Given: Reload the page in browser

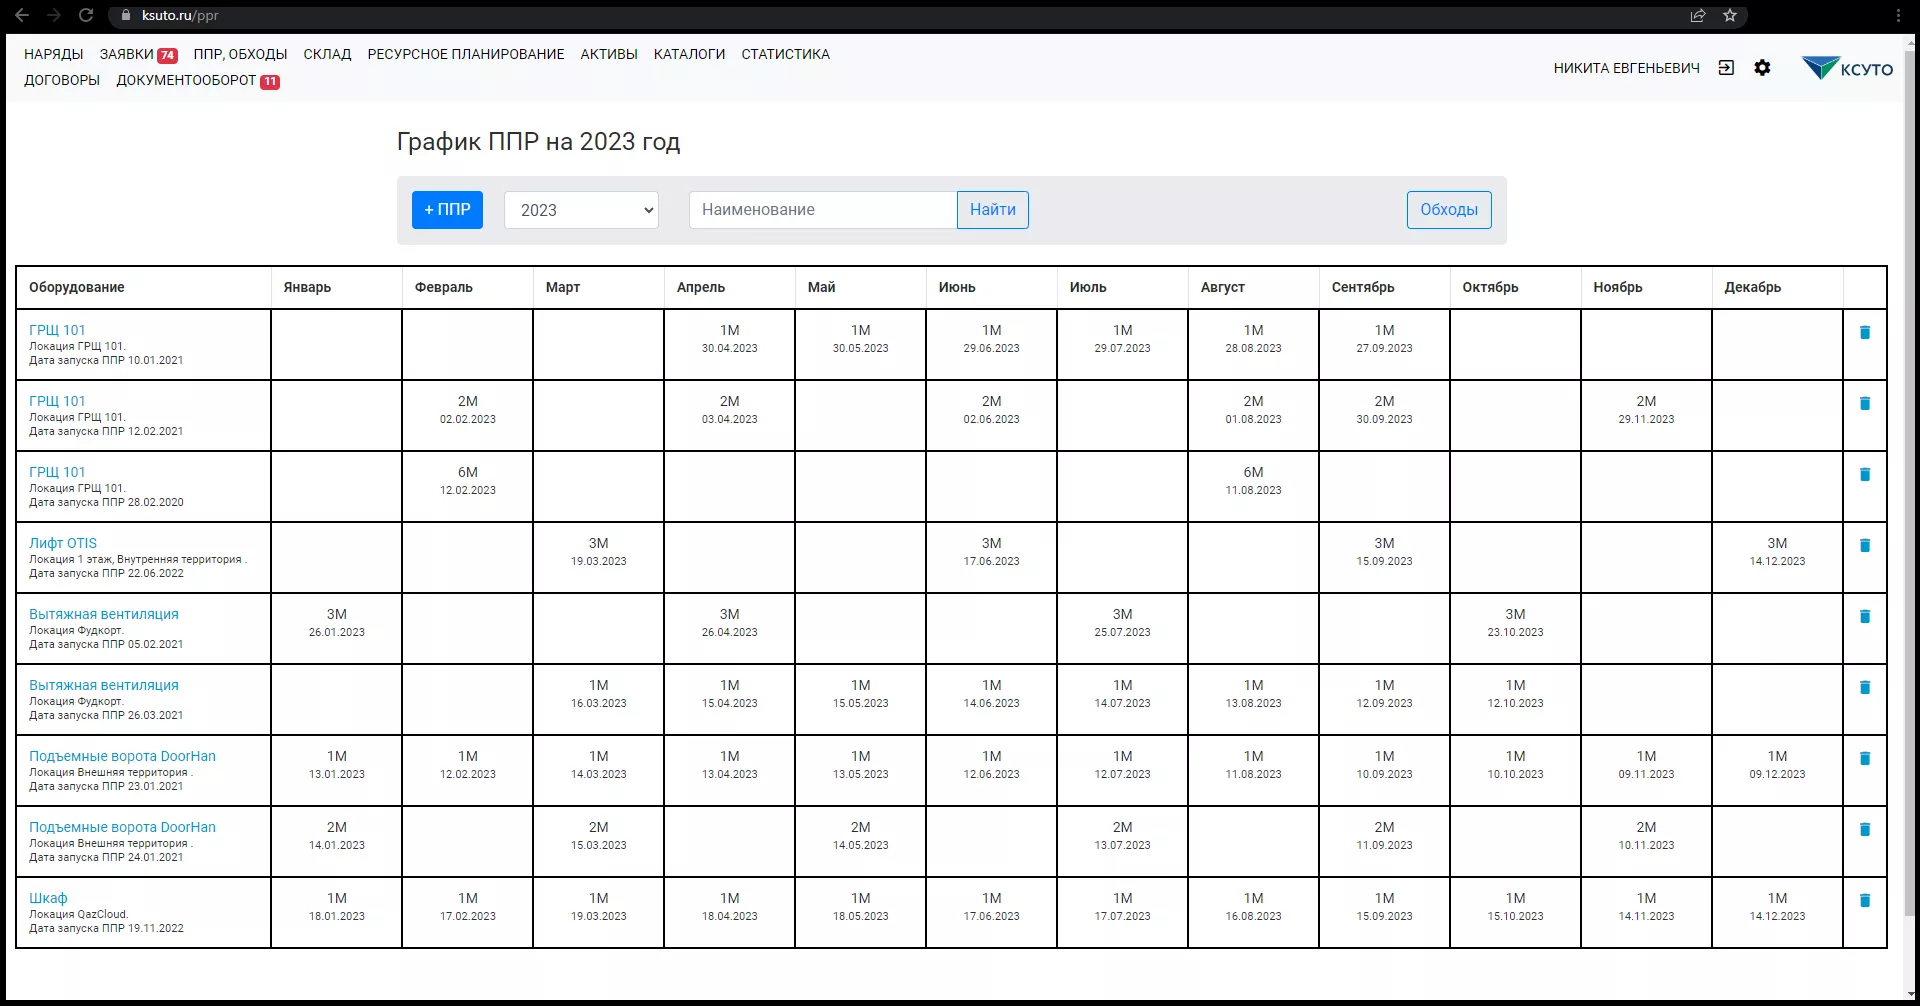Looking at the screenshot, I should coord(86,15).
